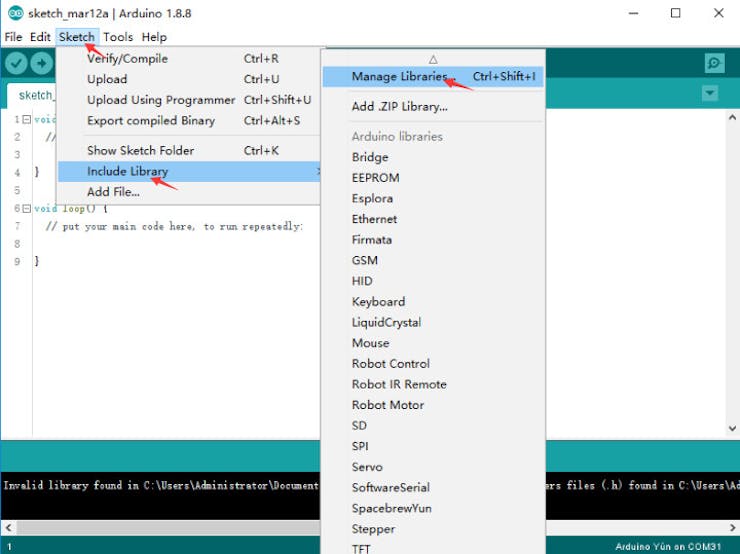The width and height of the screenshot is (740, 554).
Task: Include the SpacebrewYun library
Action: point(433,509)
